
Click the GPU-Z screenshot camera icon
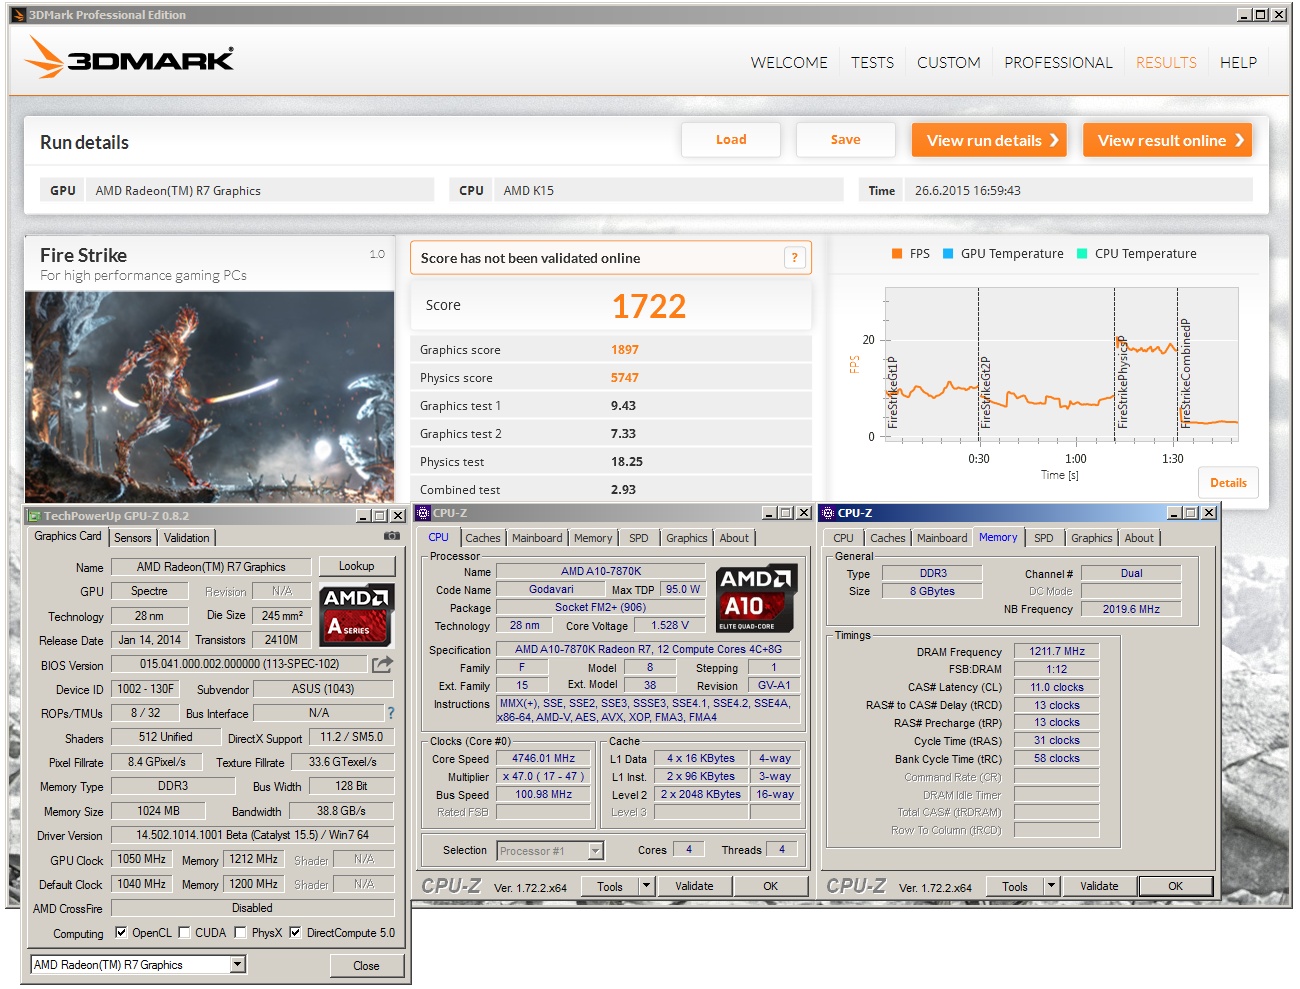(x=392, y=536)
